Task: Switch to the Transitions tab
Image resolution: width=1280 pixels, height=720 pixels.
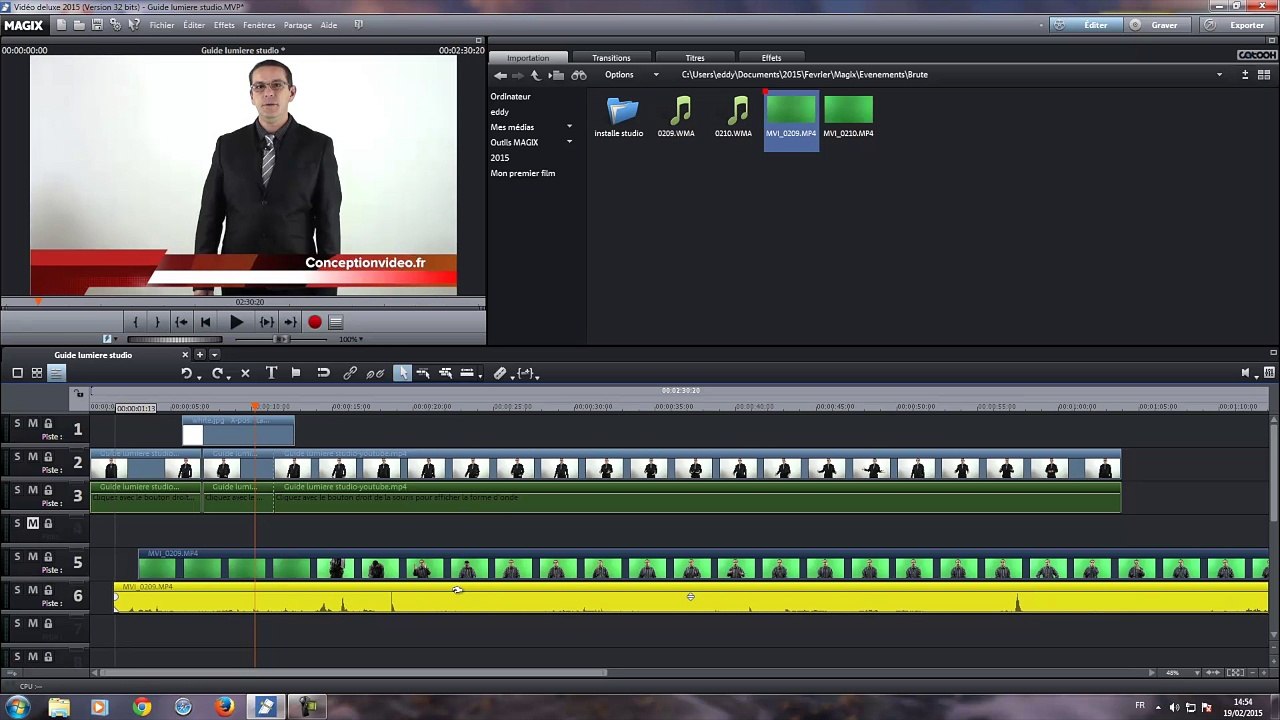Action: (611, 58)
